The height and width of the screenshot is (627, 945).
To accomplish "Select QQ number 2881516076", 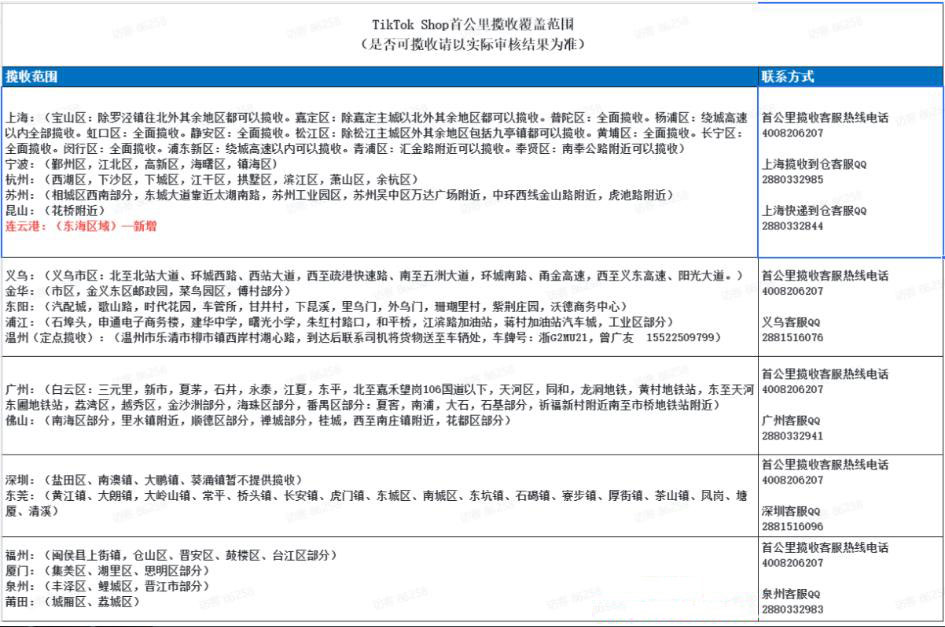I will click(793, 338).
